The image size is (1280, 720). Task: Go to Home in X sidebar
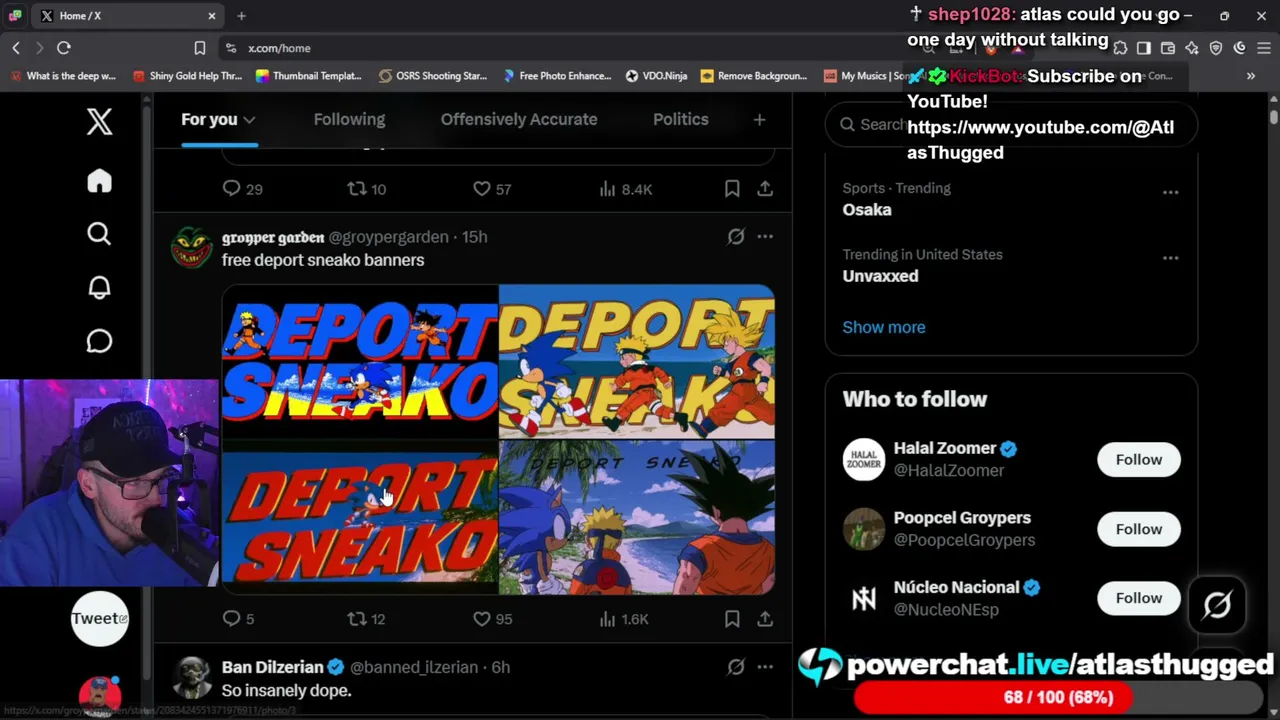click(x=99, y=181)
